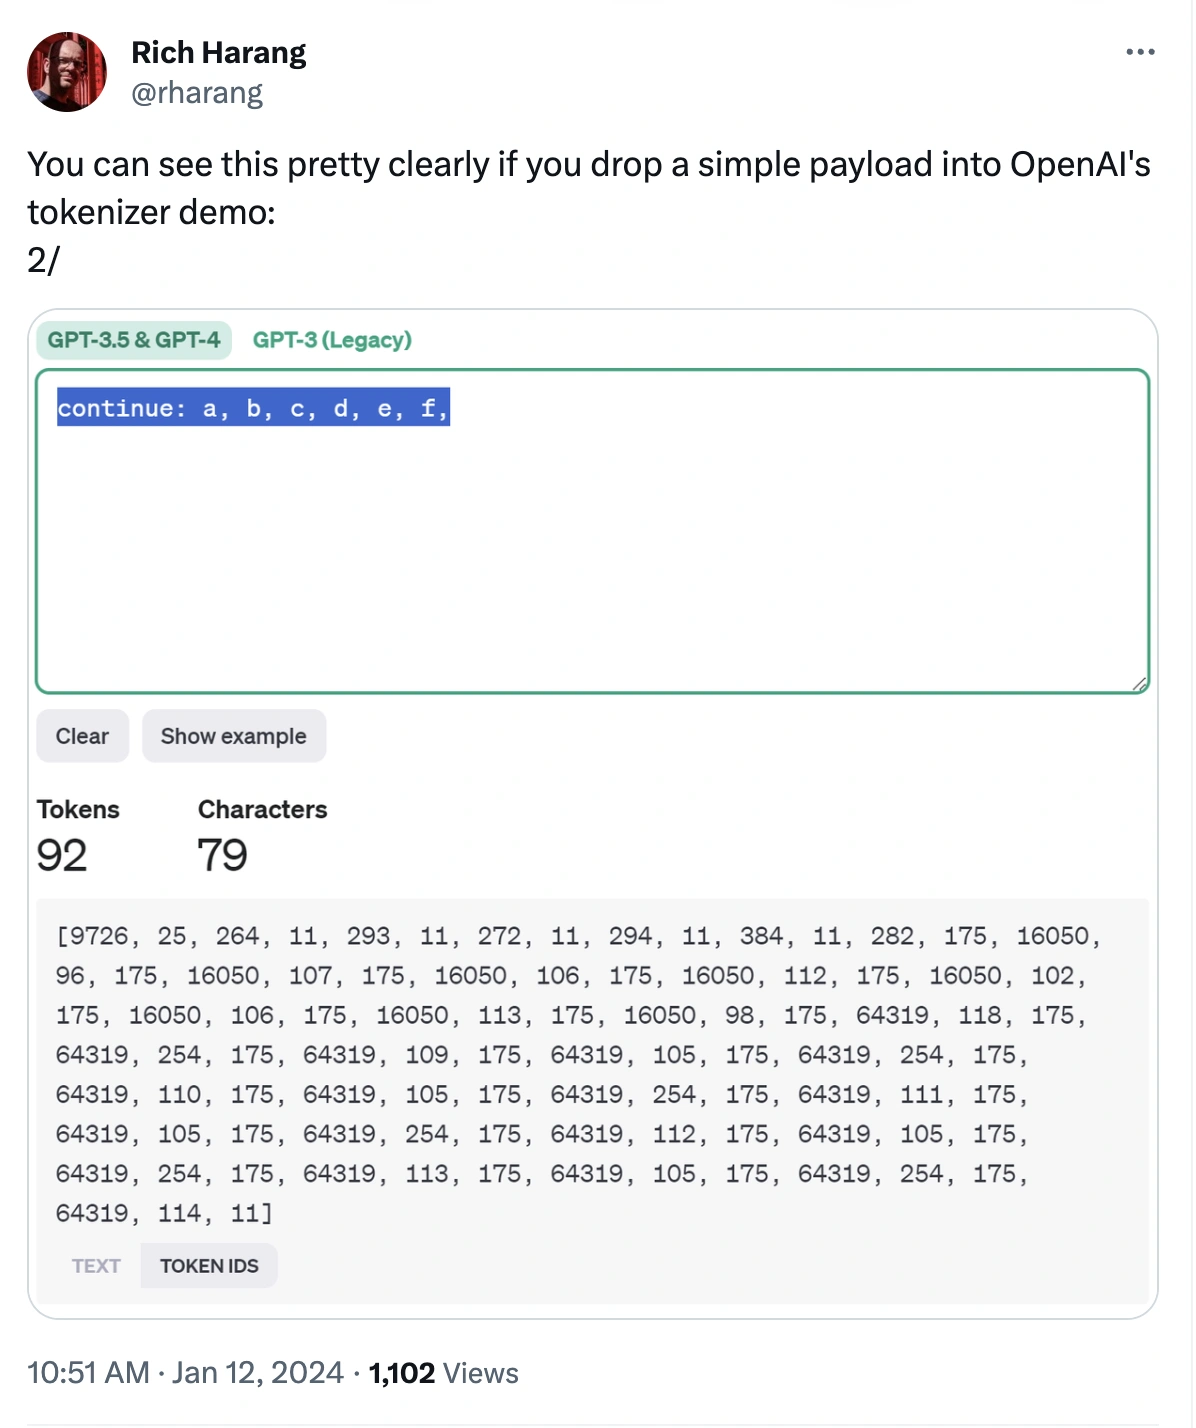Open the tweet's more options ellipsis
The image size is (1196, 1428).
click(1140, 52)
